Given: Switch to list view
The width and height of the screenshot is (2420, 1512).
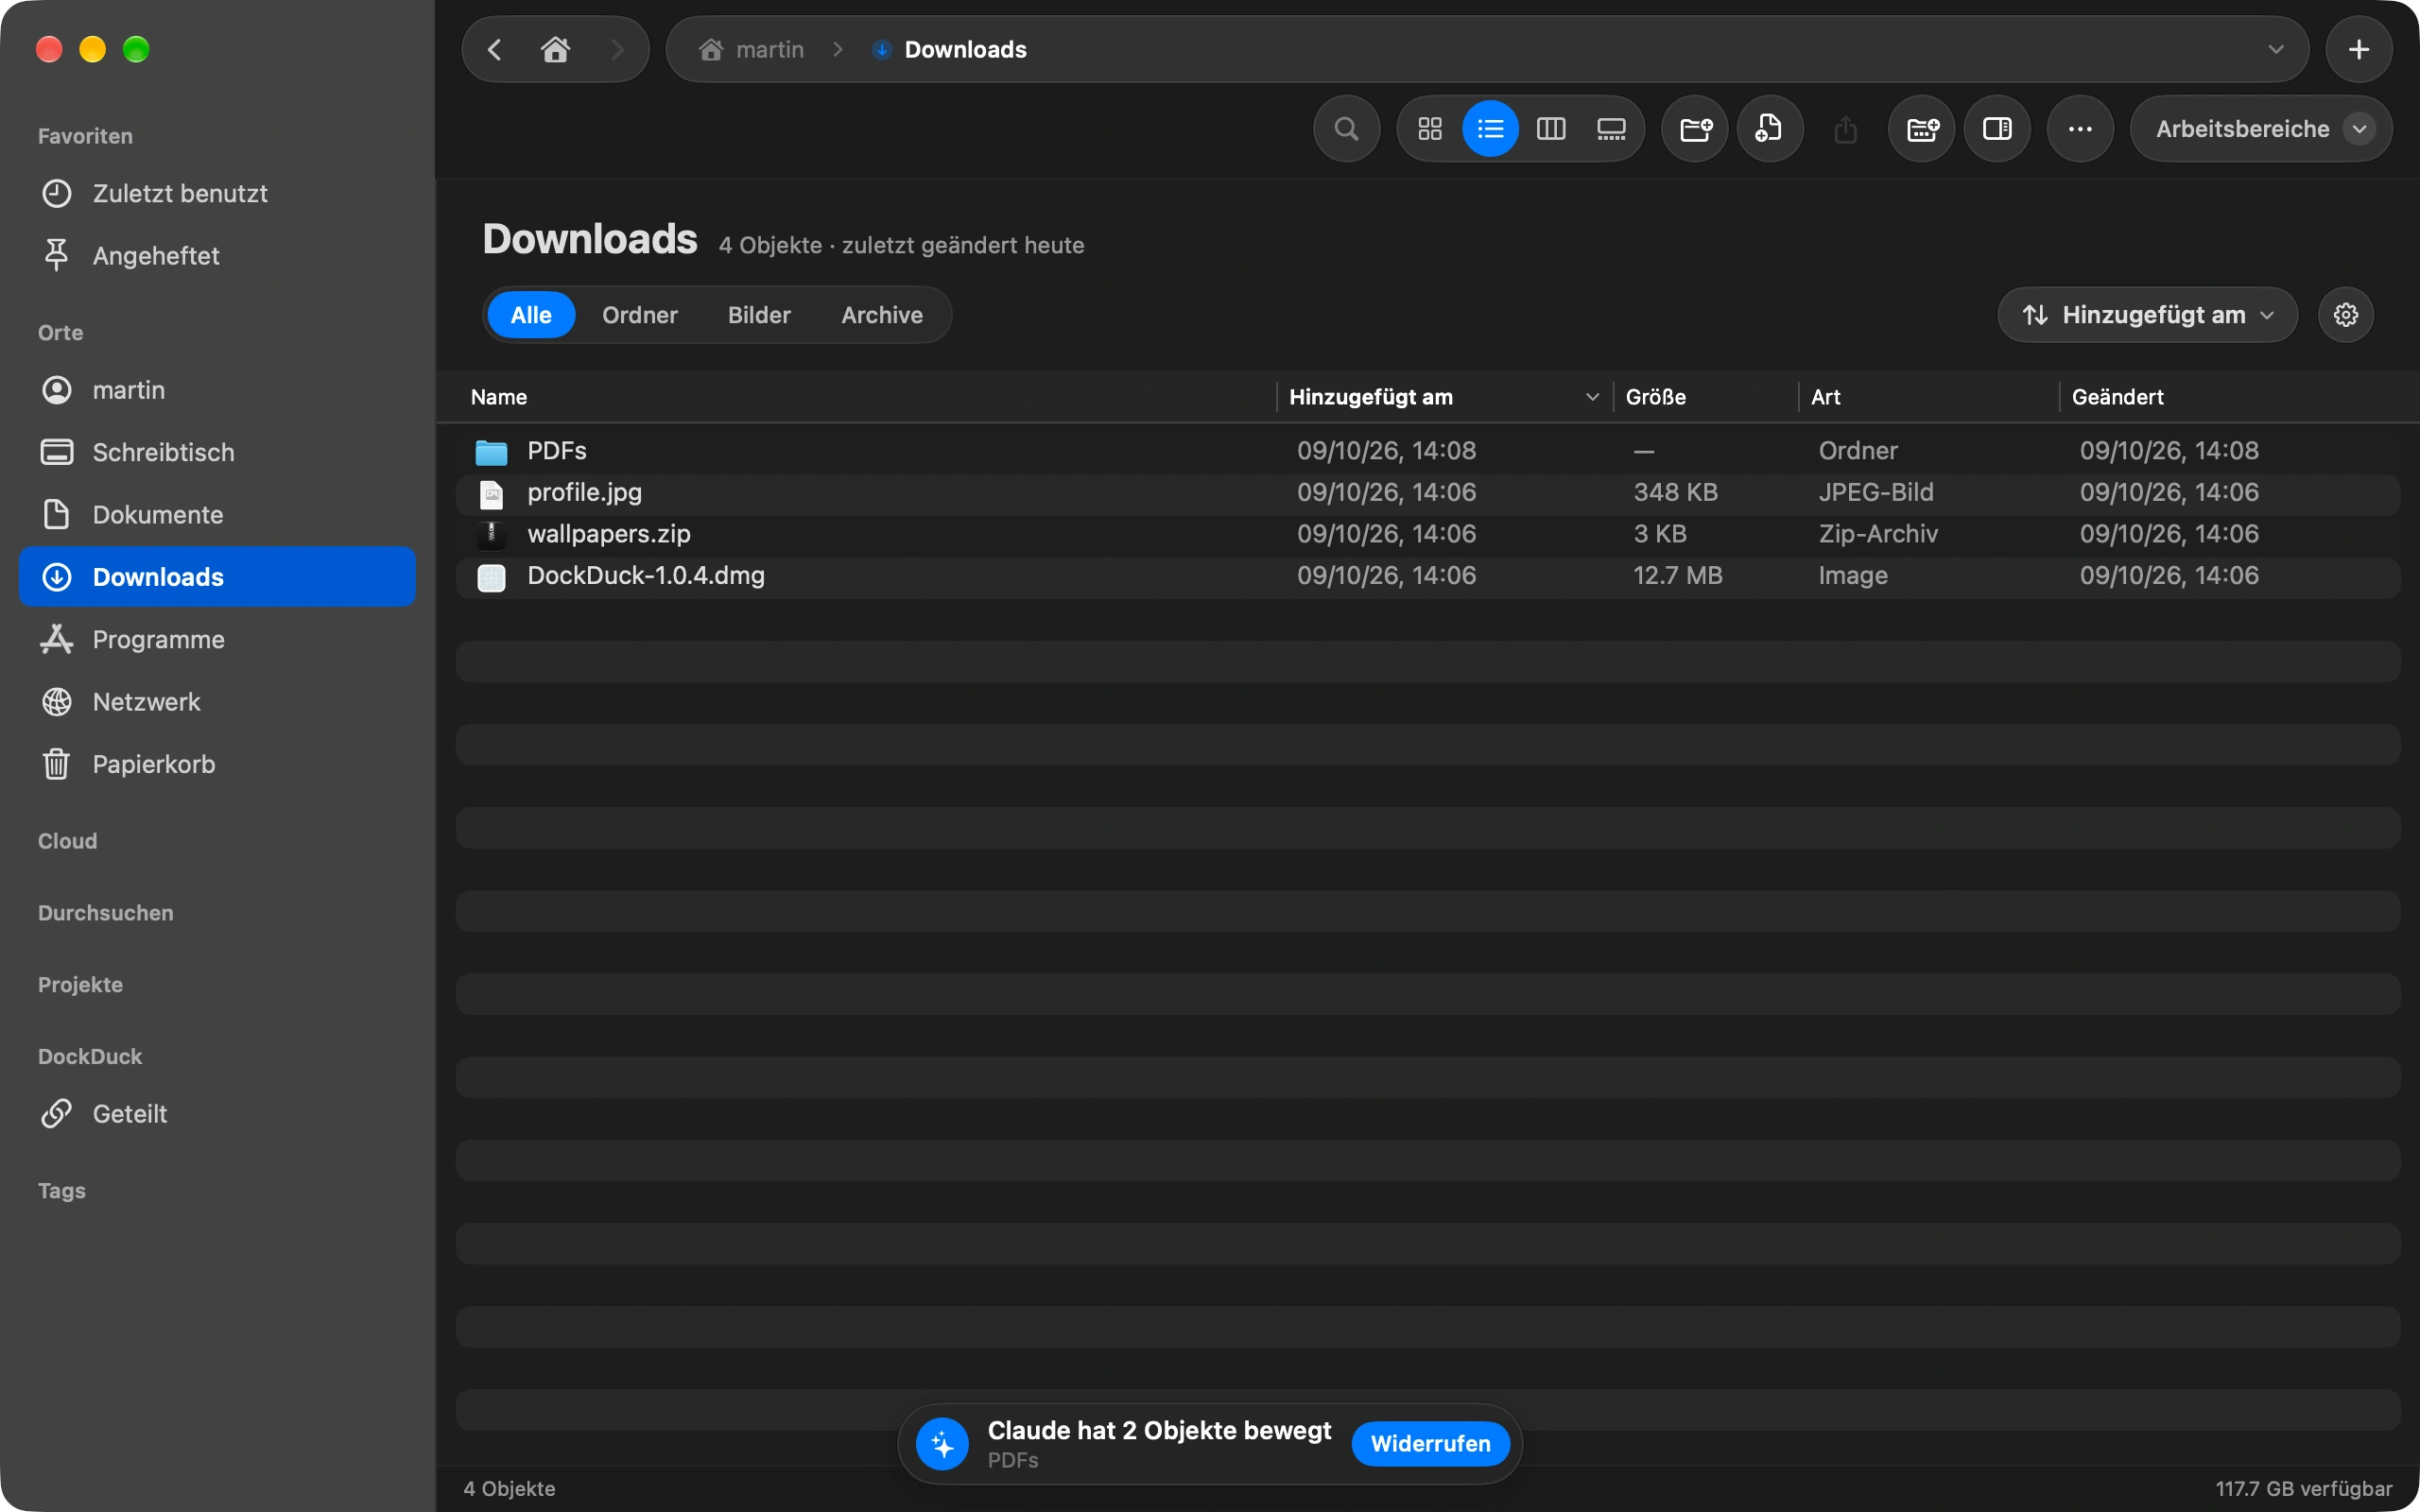Looking at the screenshot, I should [x=1490, y=129].
